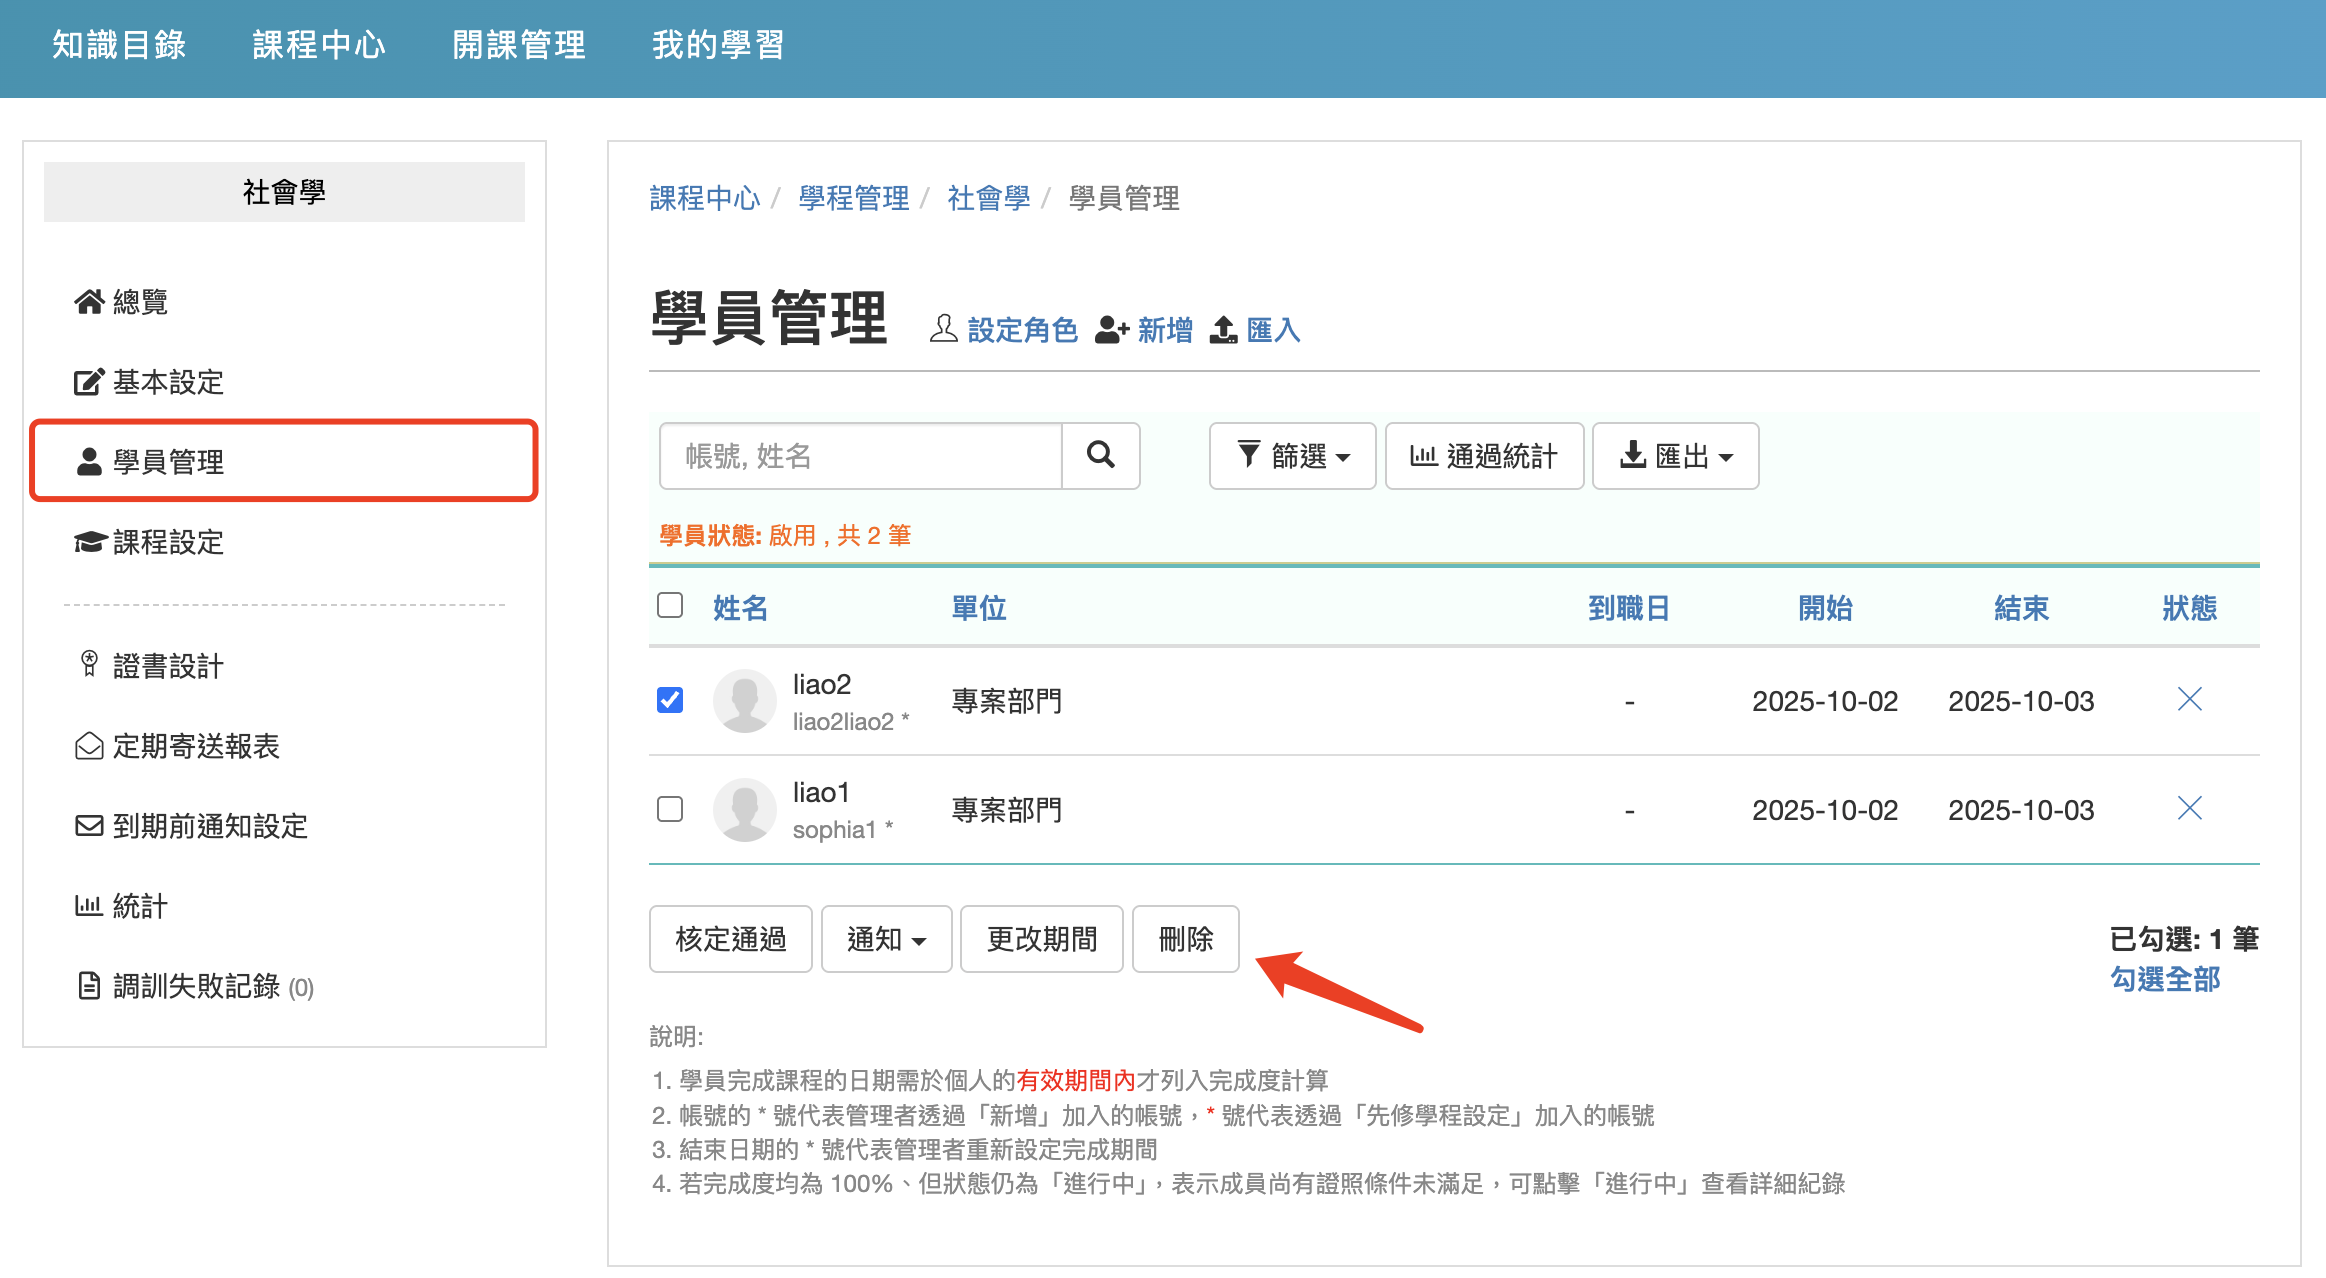
Task: Click the 證書設計 ribbon icon
Action: pyautogui.click(x=89, y=664)
